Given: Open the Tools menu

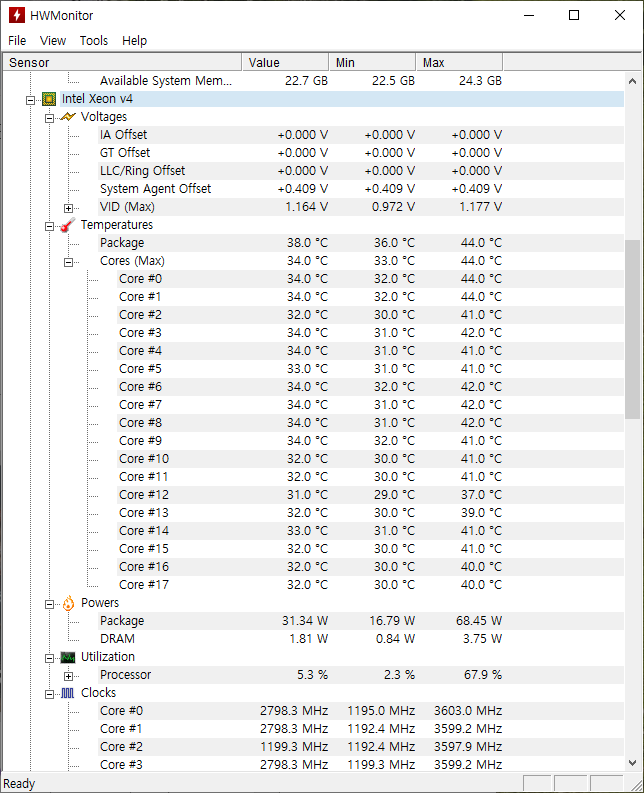Looking at the screenshot, I should point(94,40).
